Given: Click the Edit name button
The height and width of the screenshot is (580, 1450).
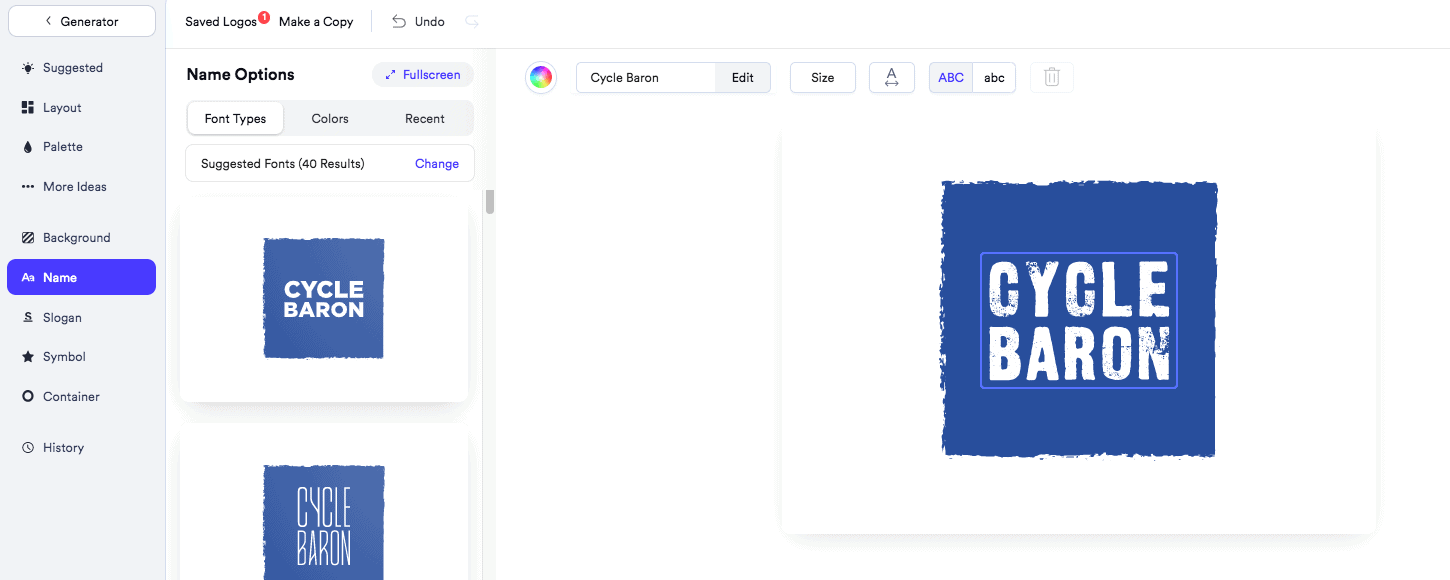Looking at the screenshot, I should [742, 78].
